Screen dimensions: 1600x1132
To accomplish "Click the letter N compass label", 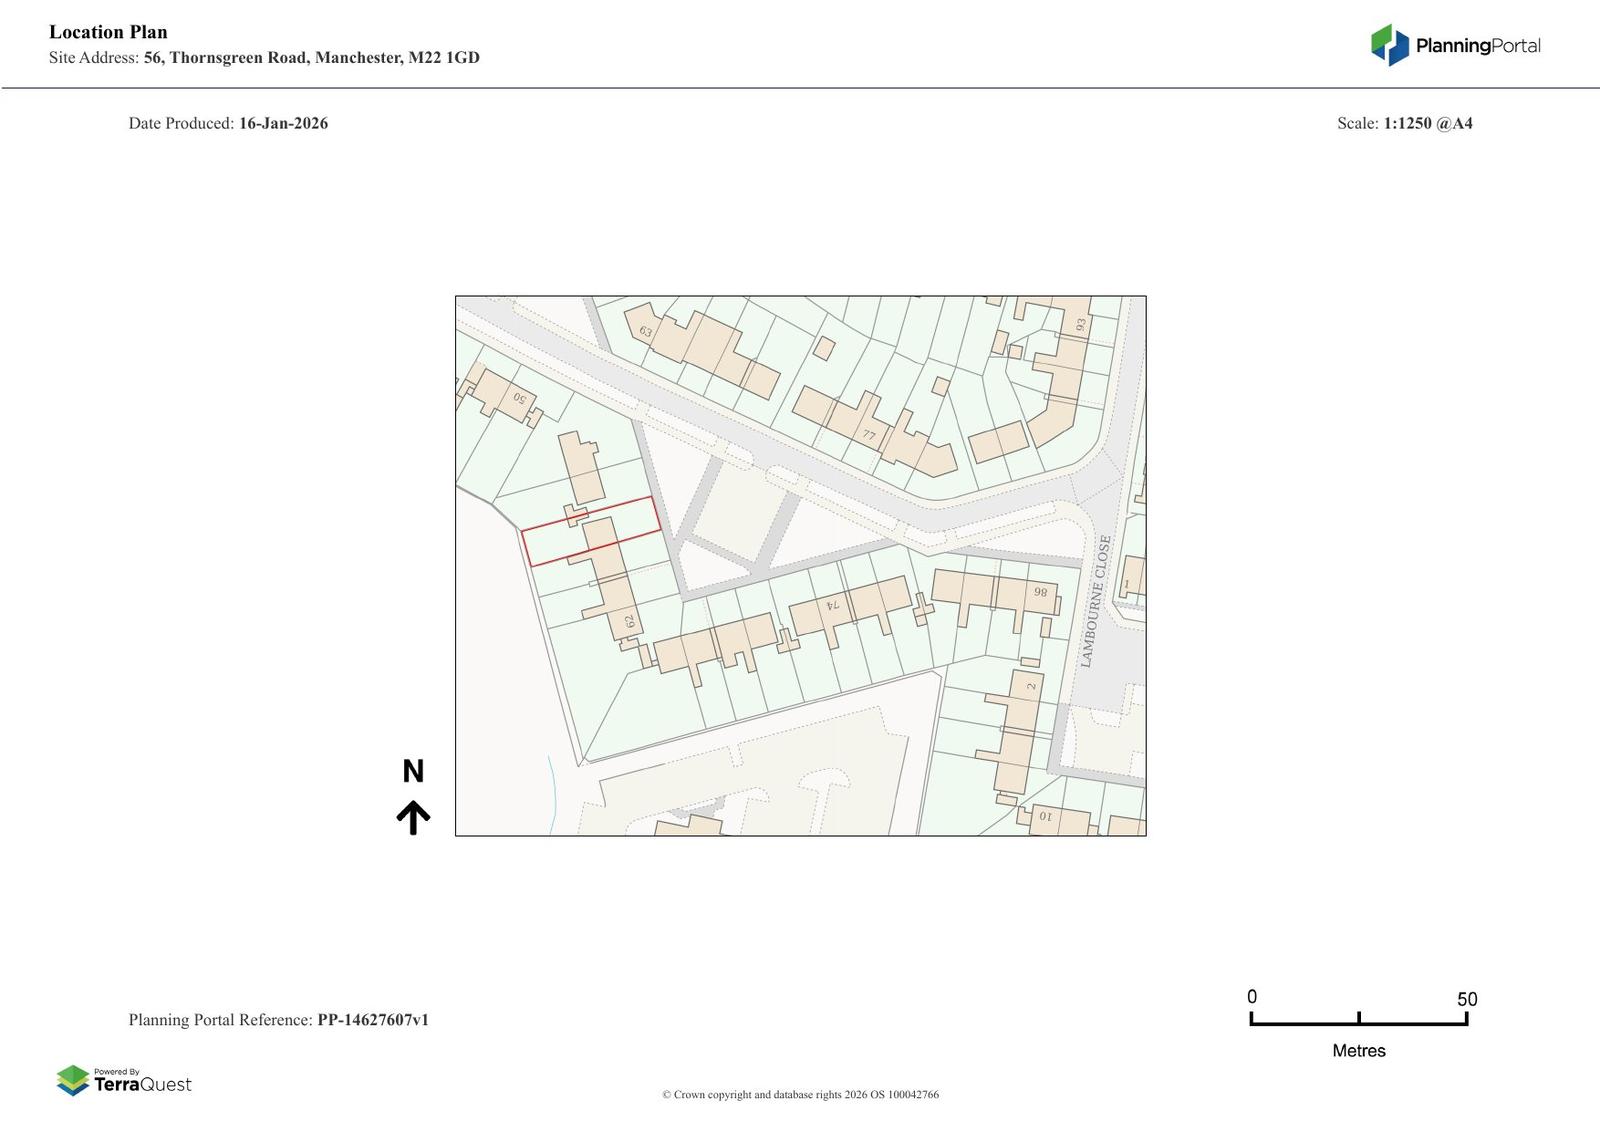I will tap(413, 771).
